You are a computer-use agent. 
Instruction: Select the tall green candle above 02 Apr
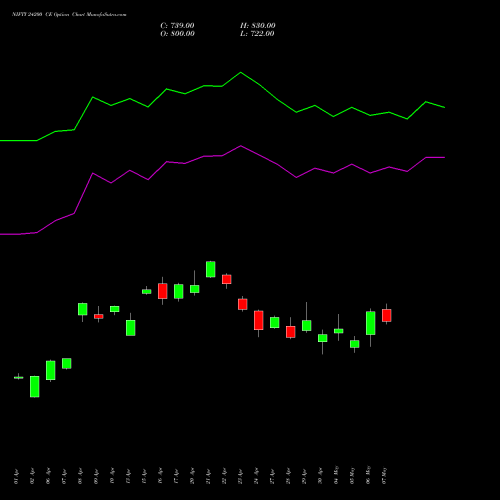coord(35,387)
